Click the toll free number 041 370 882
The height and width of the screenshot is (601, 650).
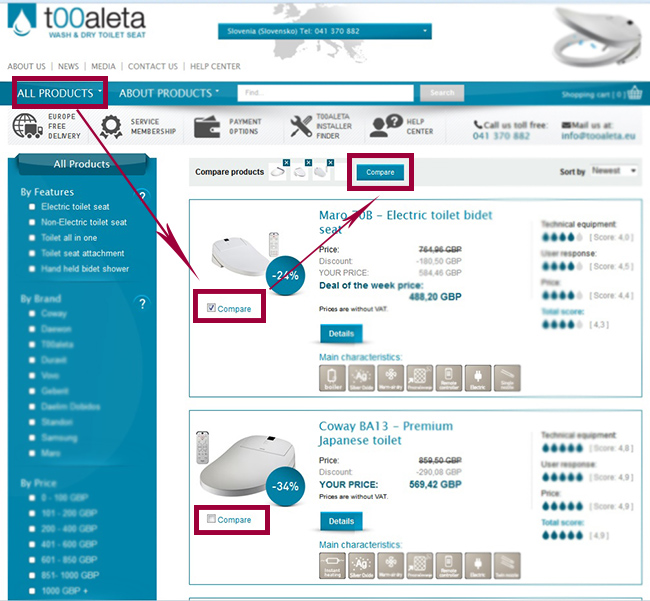(501, 136)
